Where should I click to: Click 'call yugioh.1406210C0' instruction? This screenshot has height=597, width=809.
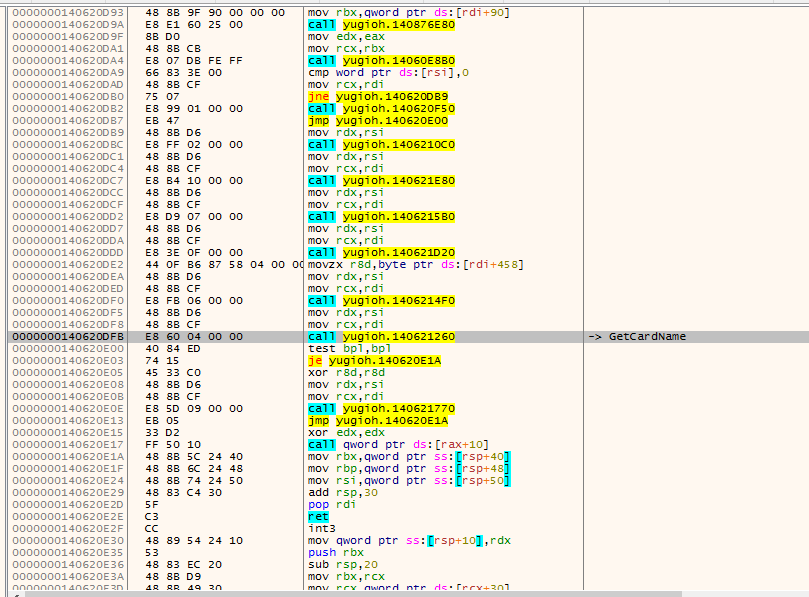pos(381,144)
